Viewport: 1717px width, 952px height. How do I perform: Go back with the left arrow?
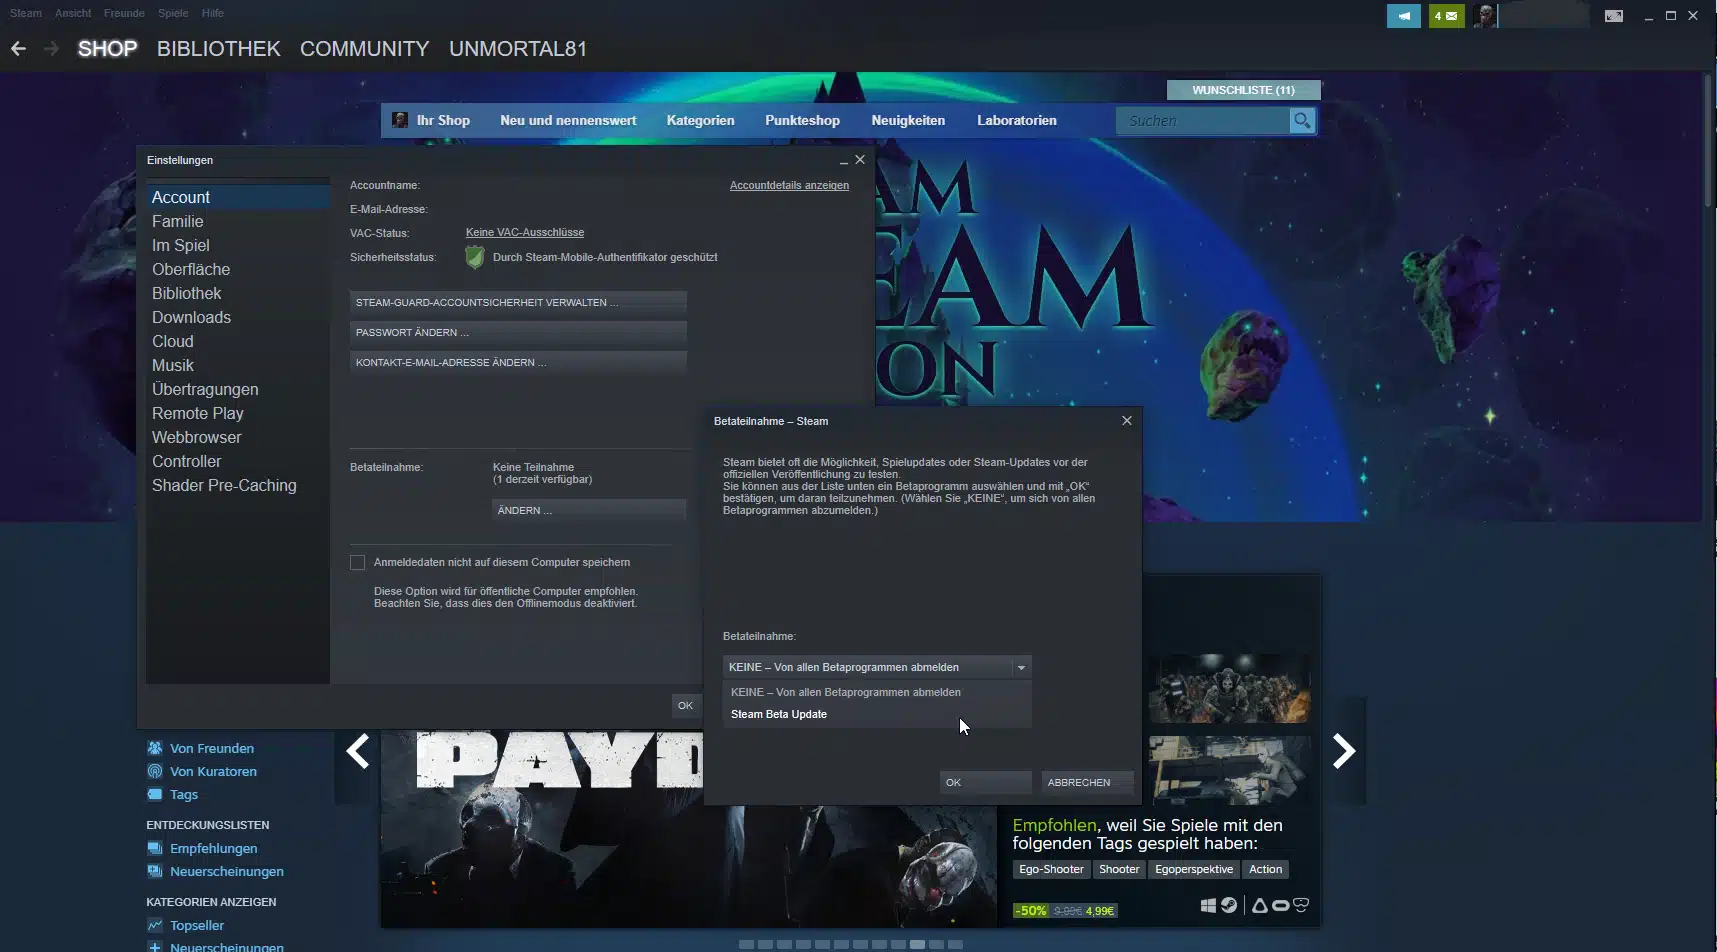click(18, 48)
